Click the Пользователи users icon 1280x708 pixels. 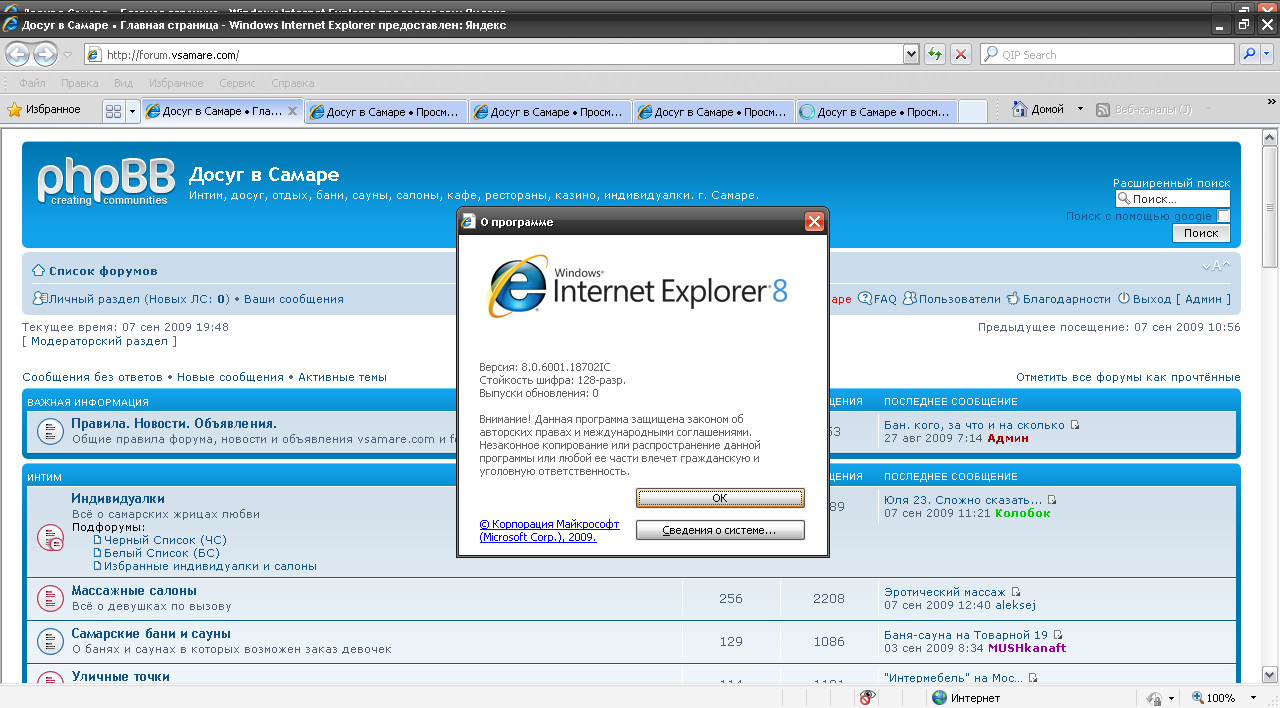909,297
